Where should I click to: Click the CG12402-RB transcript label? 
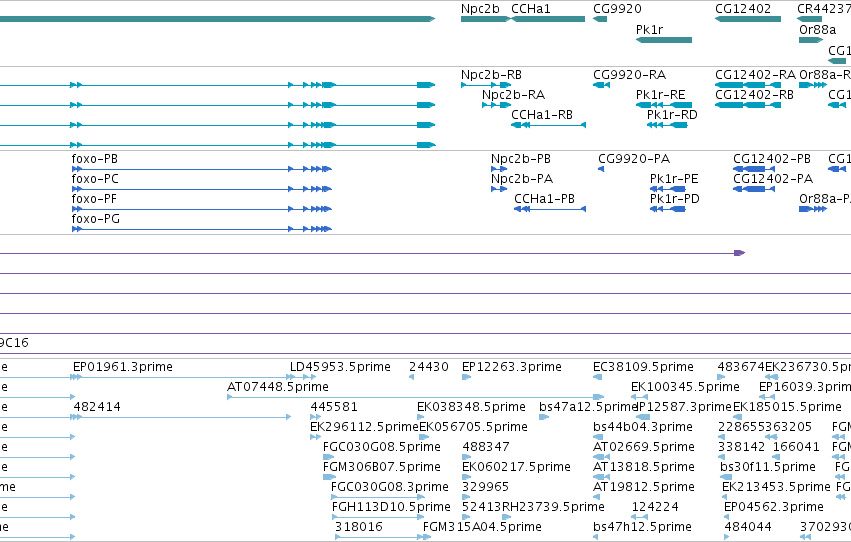pyautogui.click(x=754, y=95)
